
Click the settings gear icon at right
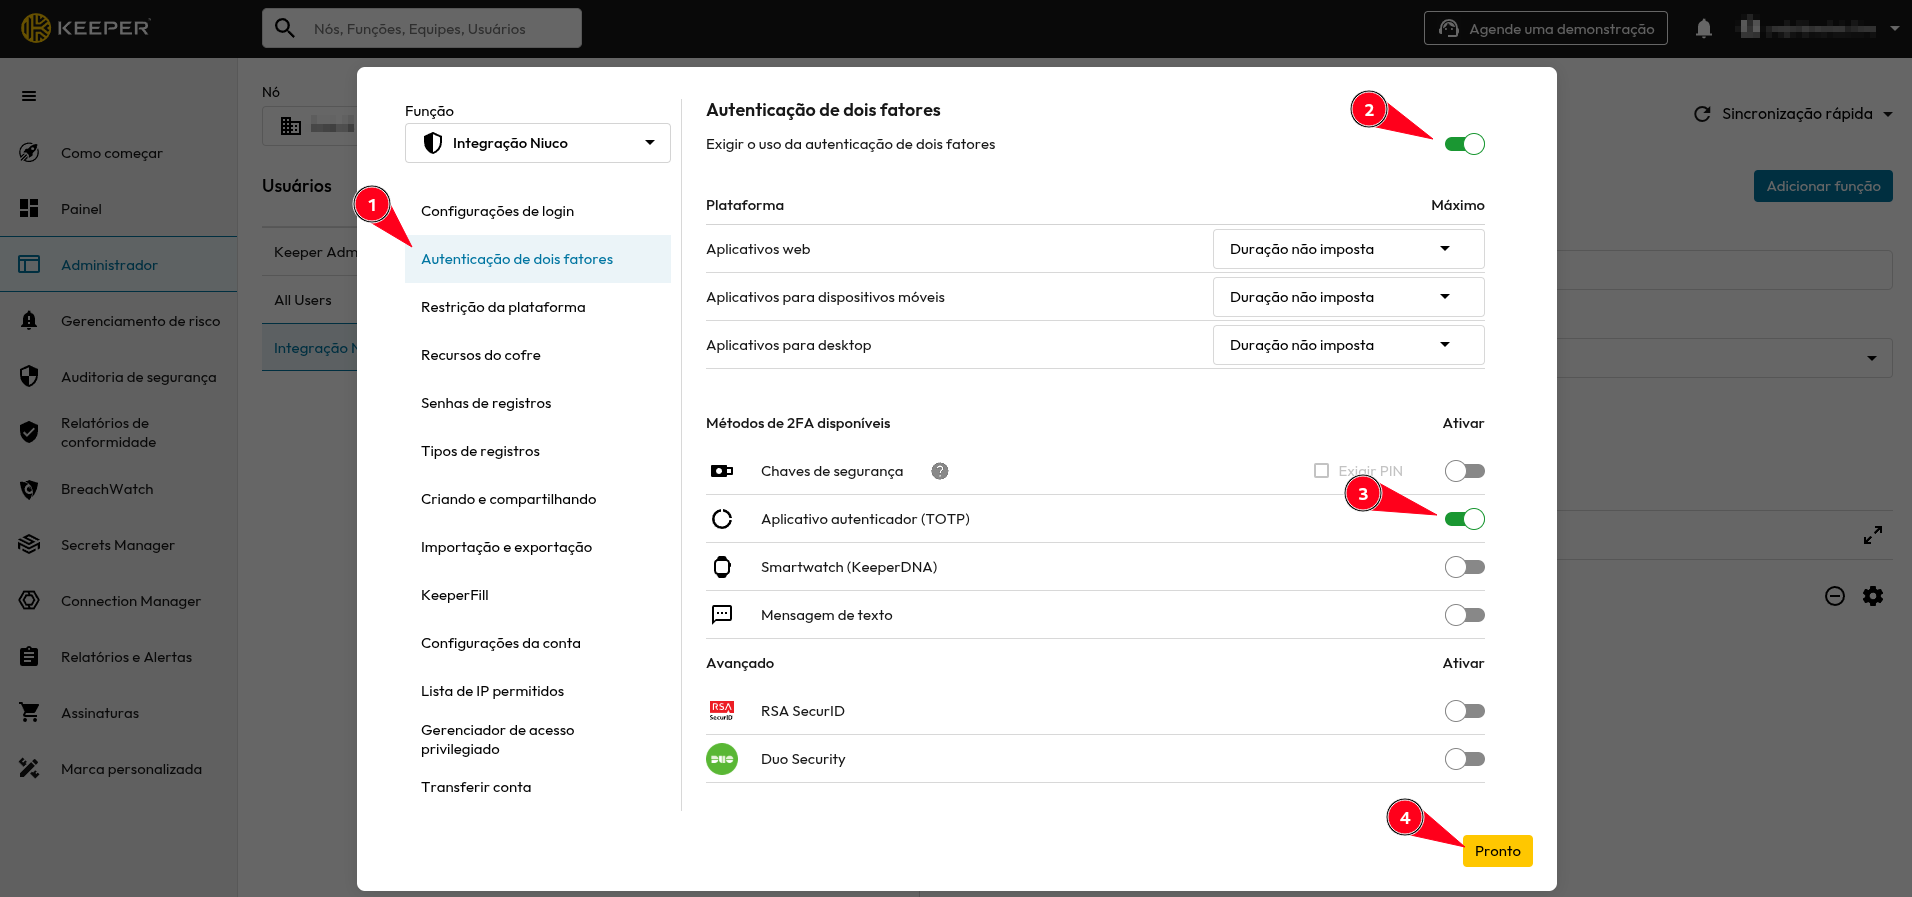point(1873,596)
